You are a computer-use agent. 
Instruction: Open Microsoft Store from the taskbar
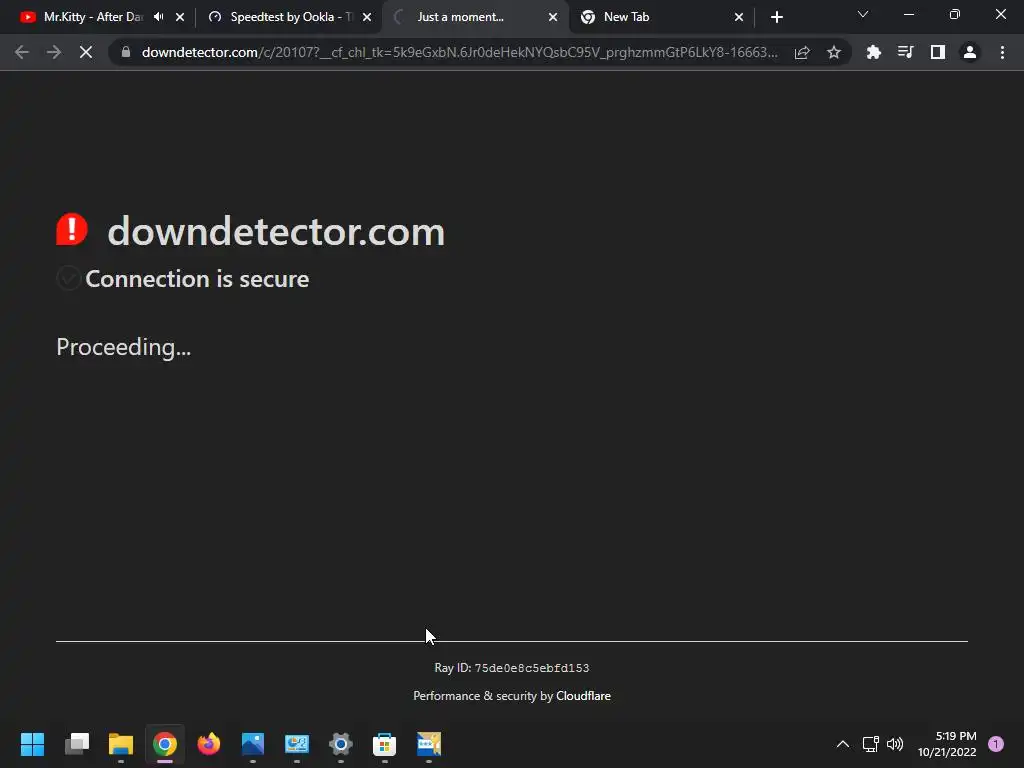click(385, 744)
